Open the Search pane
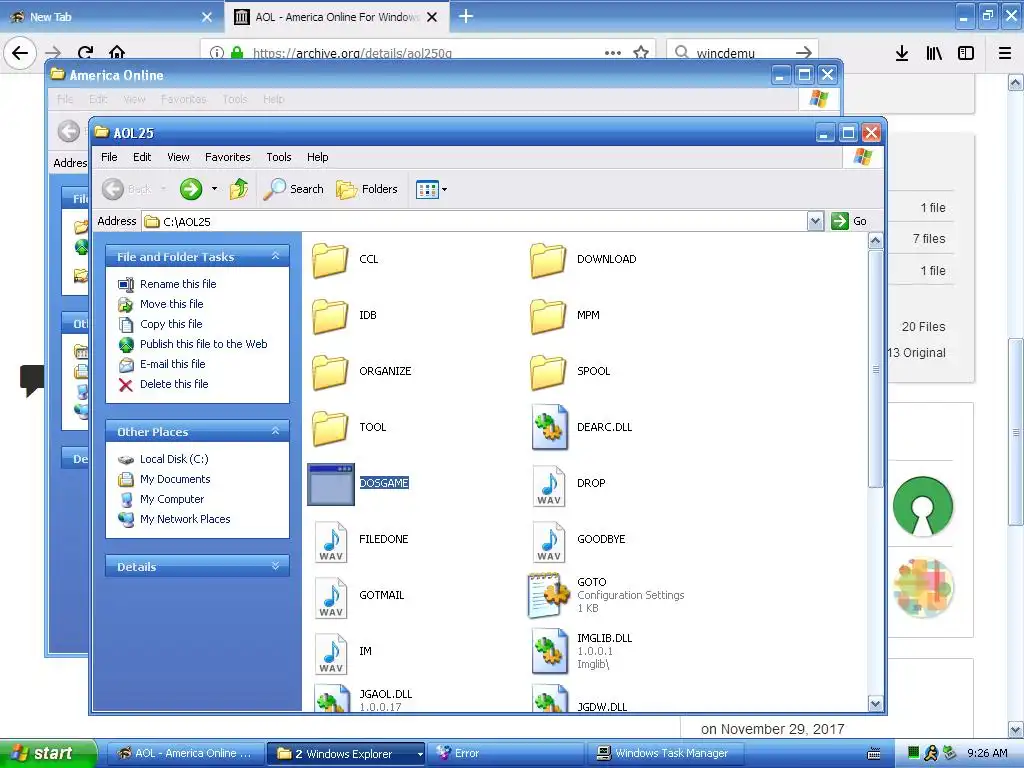This screenshot has width=1024, height=768. tap(293, 189)
